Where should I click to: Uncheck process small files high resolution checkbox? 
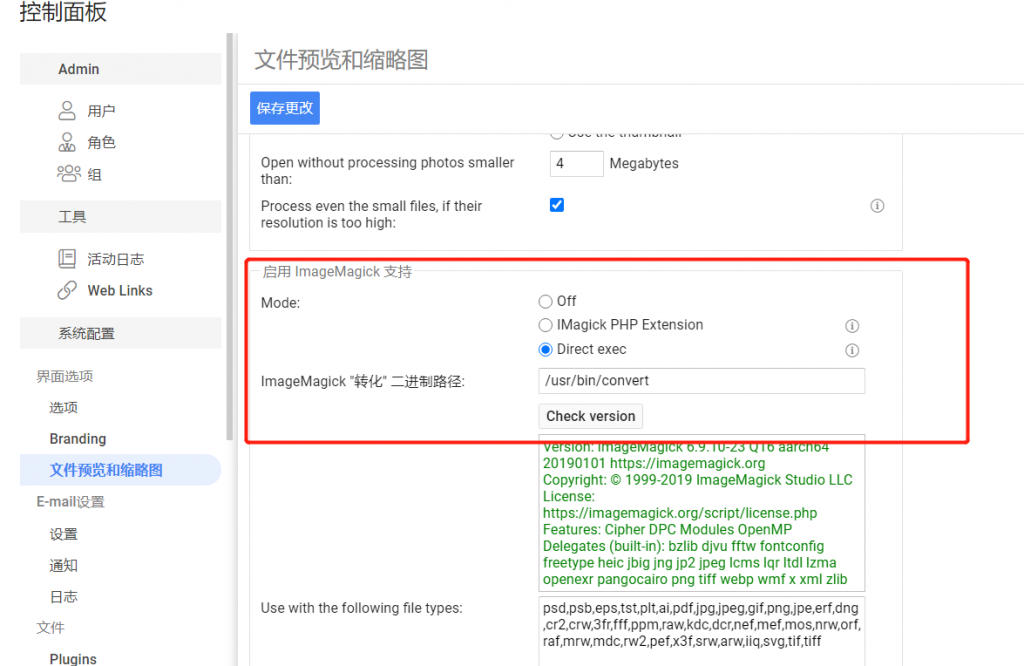tap(557, 205)
